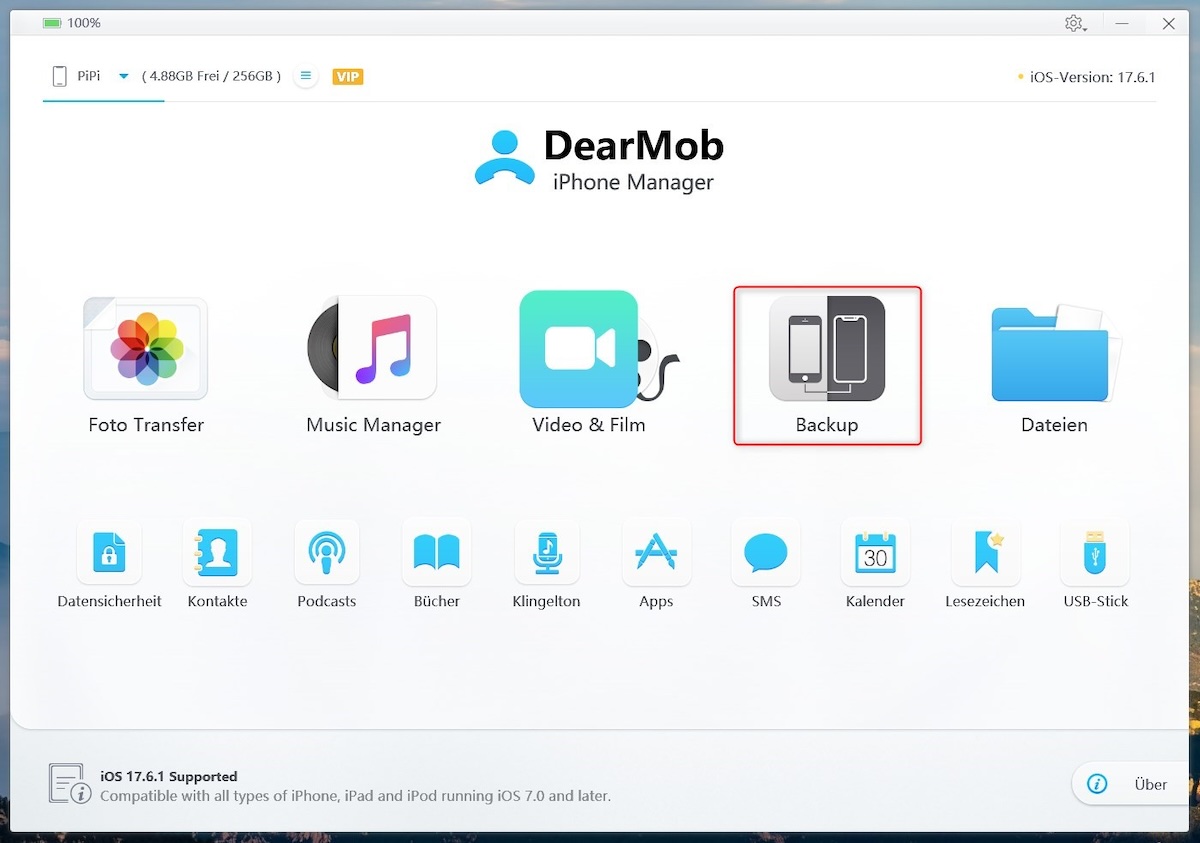Open the Backup tool
1200x843 pixels.
(827, 349)
